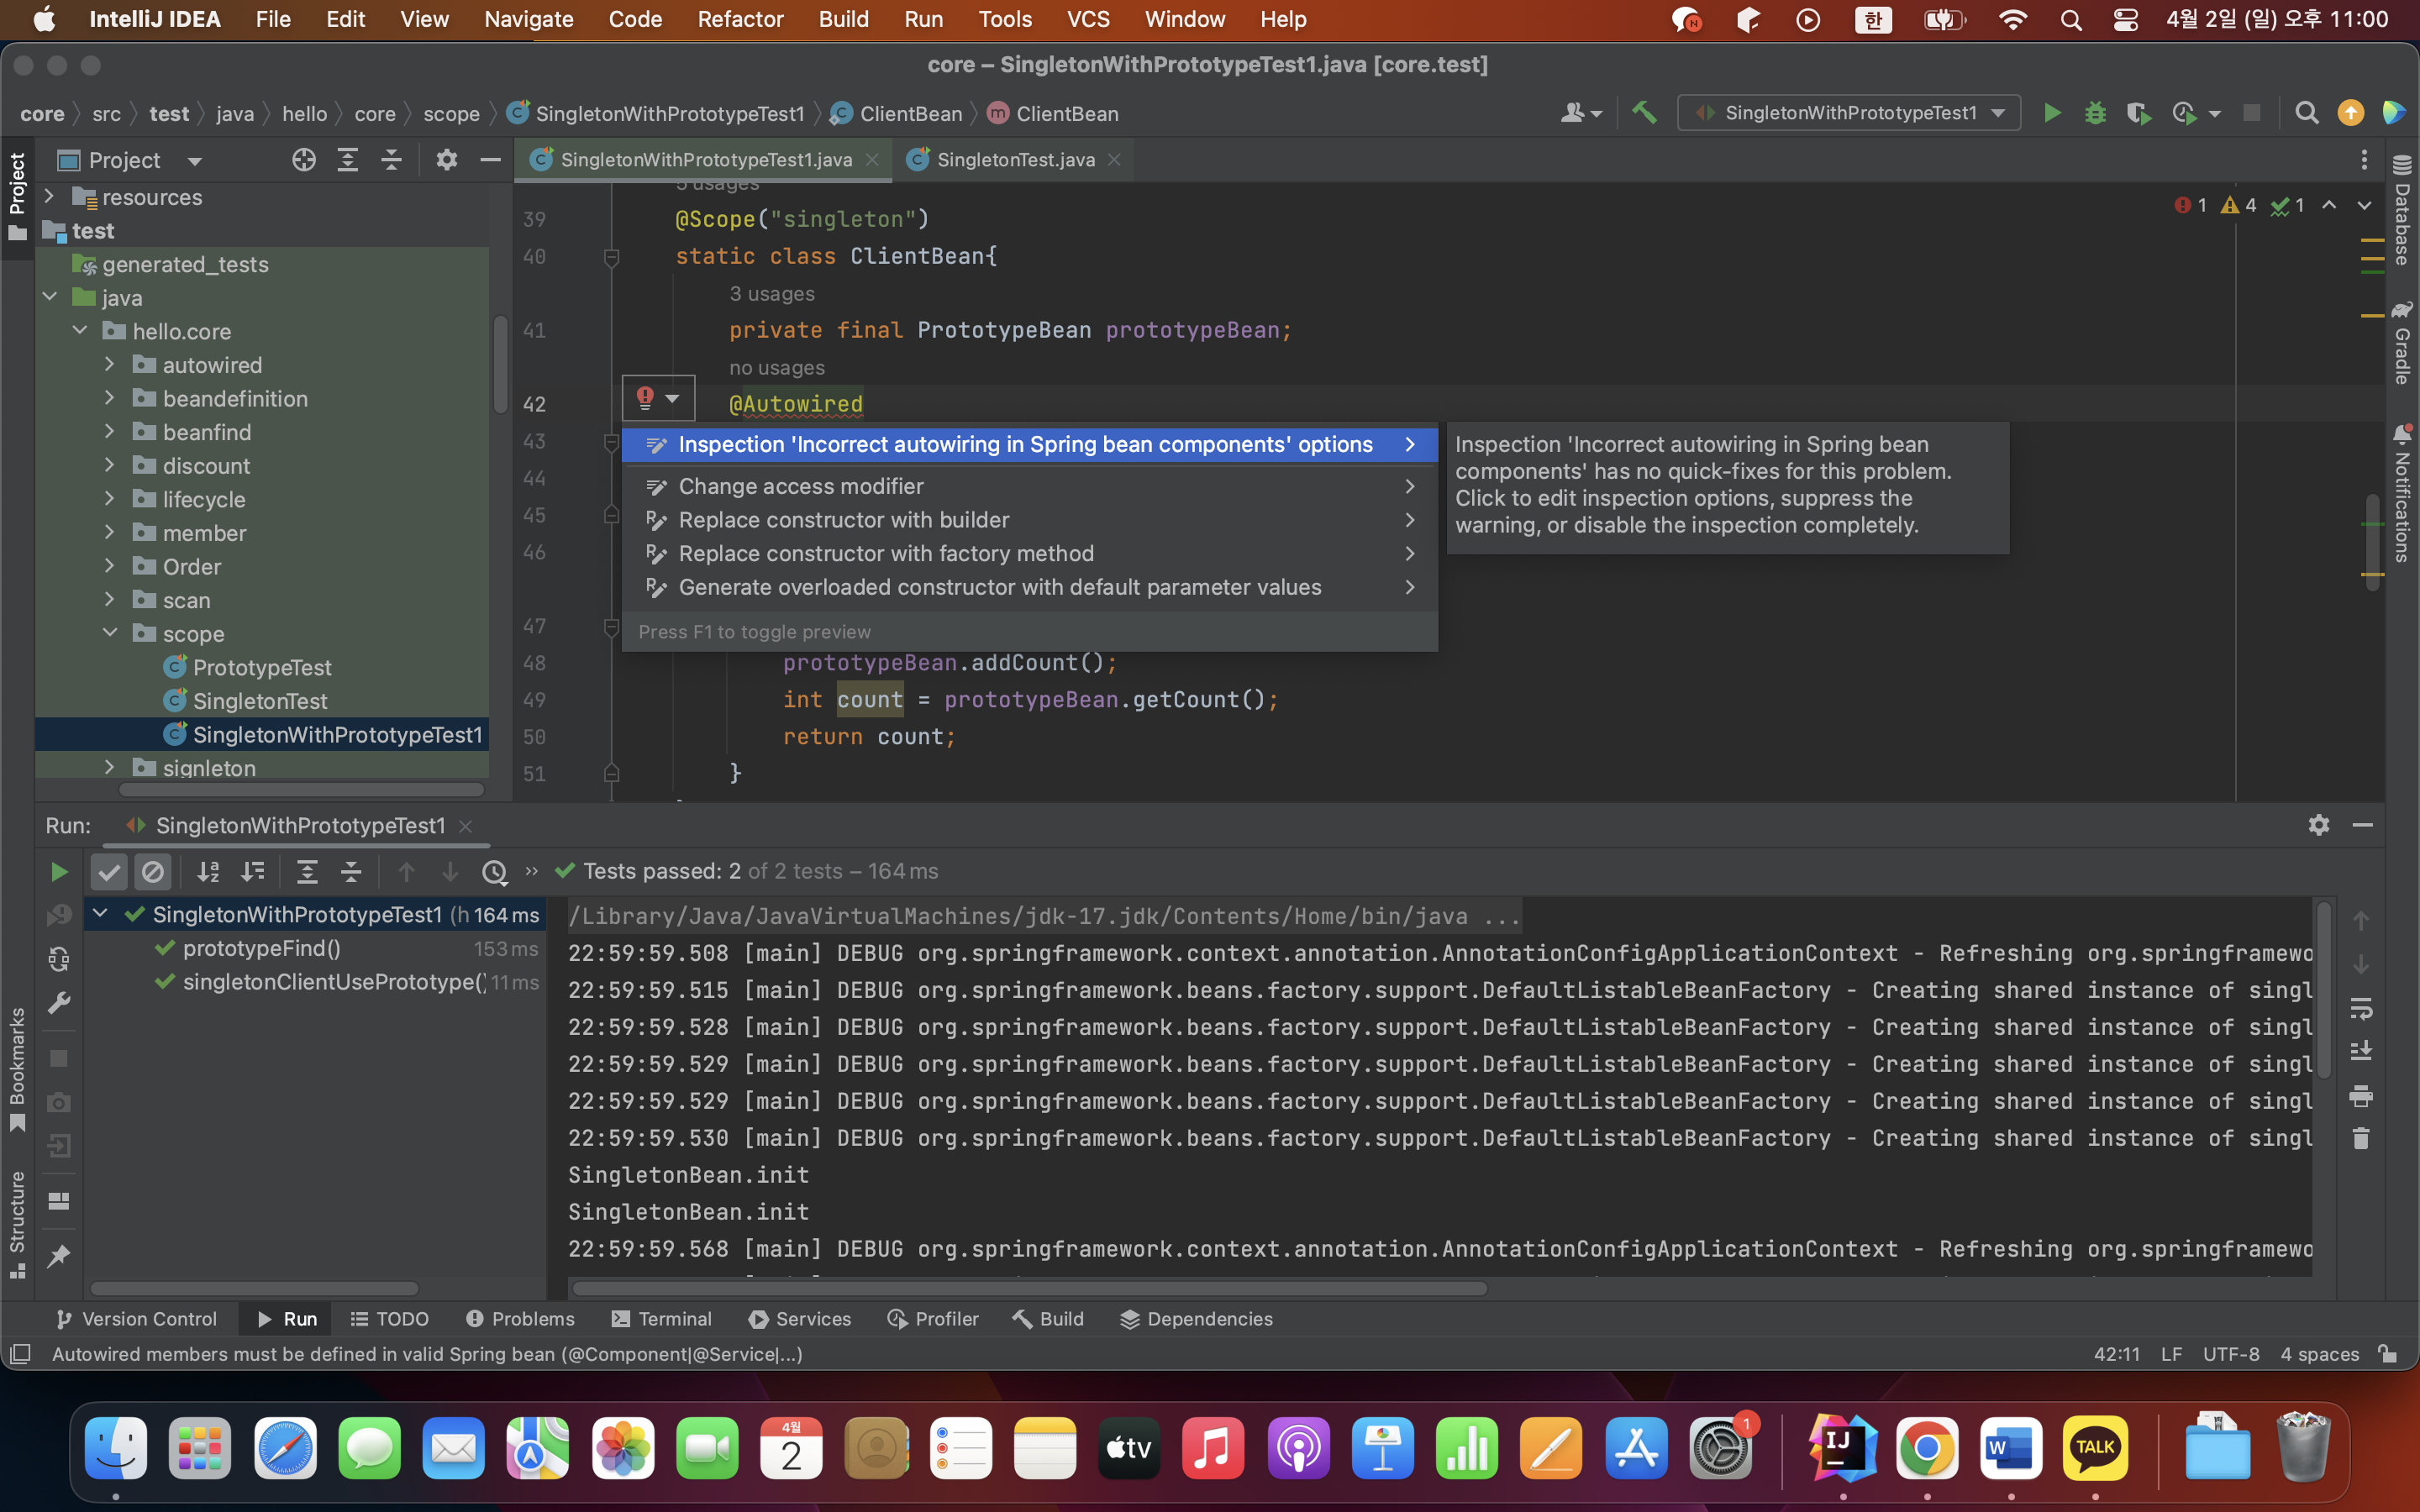Click console vertical scrollbar thumb
Image resolution: width=2420 pixels, height=1512 pixels.
(x=2324, y=990)
